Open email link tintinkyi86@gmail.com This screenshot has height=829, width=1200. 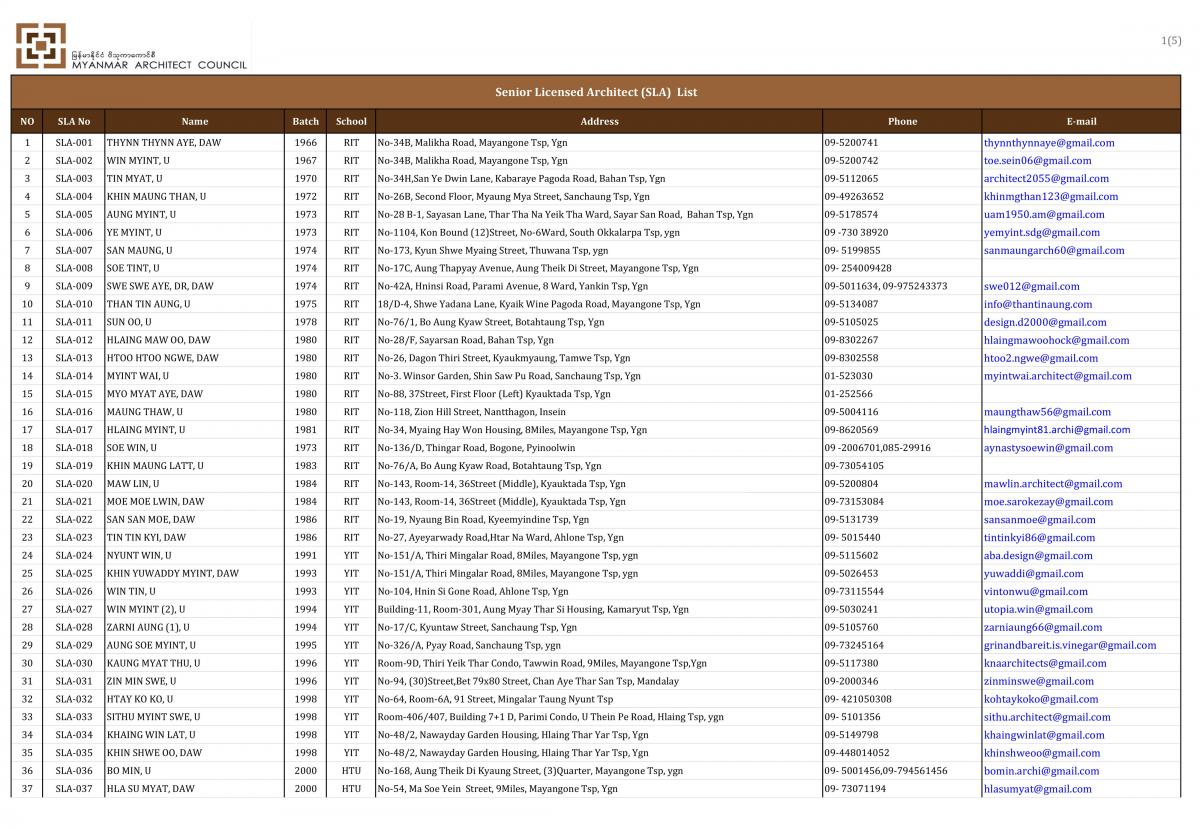pos(1041,538)
